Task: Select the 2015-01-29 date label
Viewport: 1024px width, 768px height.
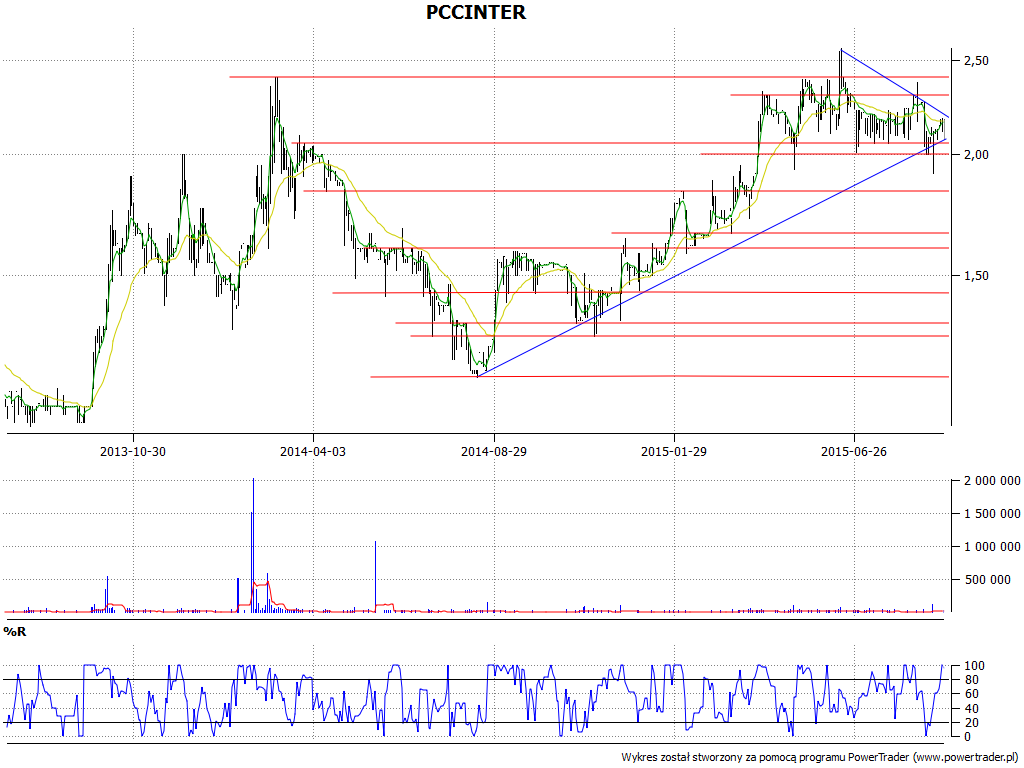Action: [674, 451]
